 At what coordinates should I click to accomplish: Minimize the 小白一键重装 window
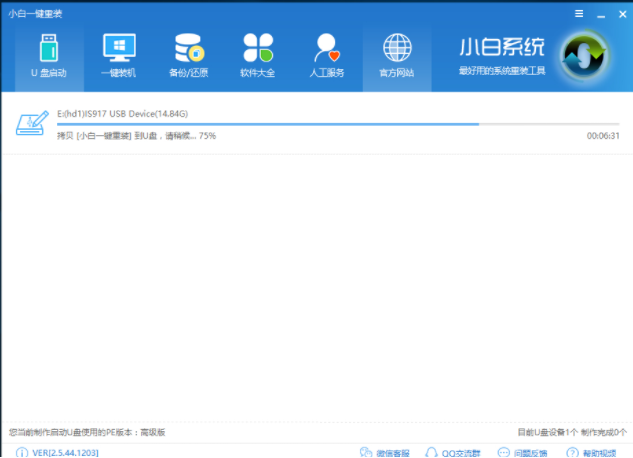coord(600,13)
